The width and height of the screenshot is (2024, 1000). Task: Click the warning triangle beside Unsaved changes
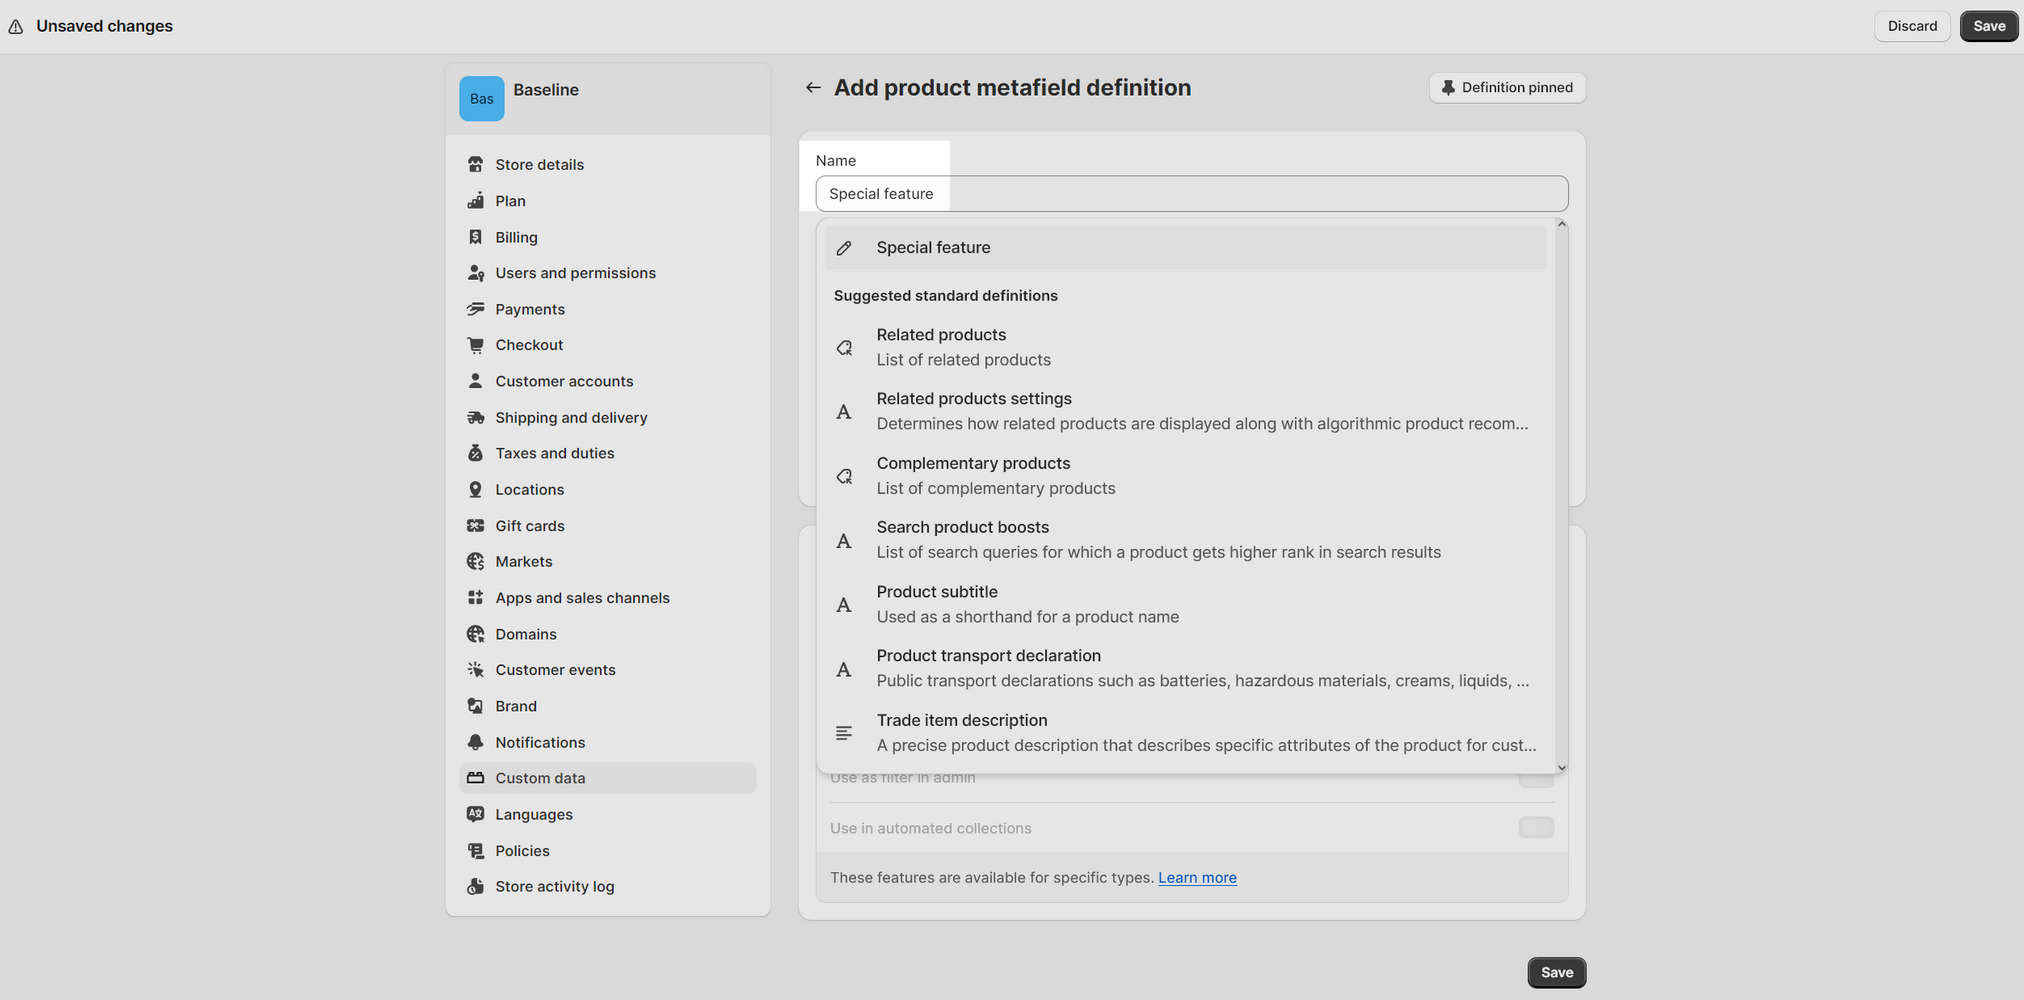coord(15,26)
